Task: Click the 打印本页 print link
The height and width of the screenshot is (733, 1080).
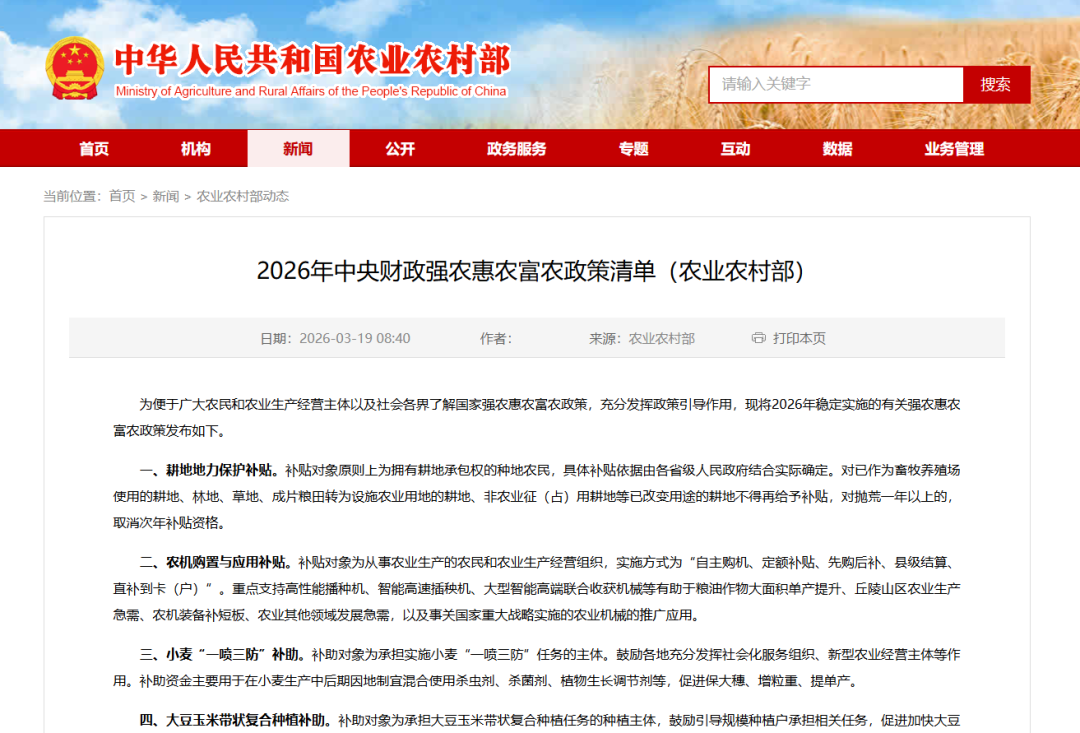Action: pyautogui.click(x=799, y=338)
